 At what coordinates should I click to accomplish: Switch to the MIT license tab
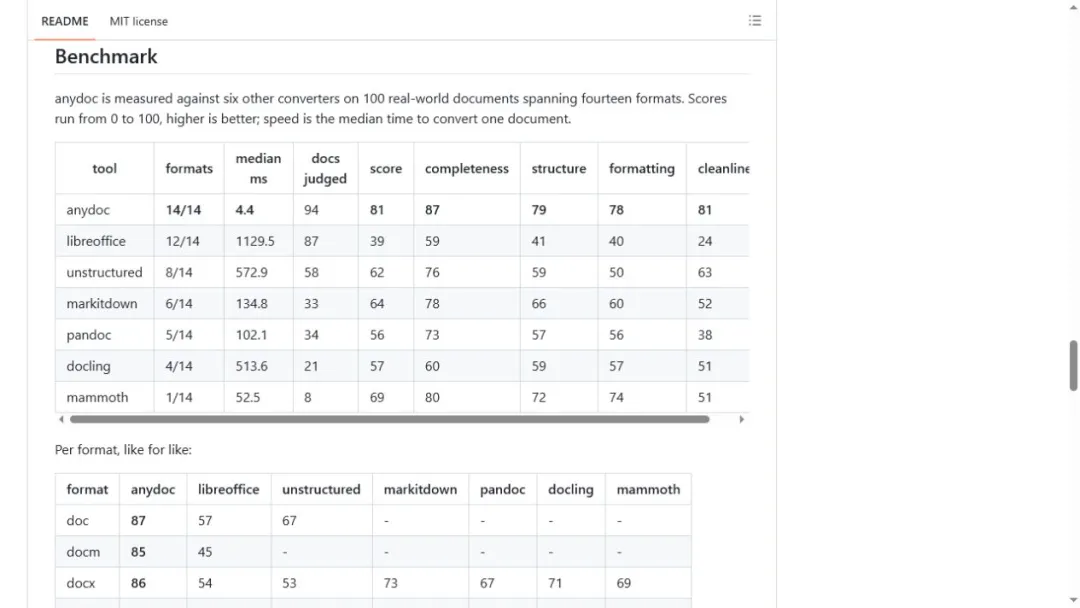[138, 21]
